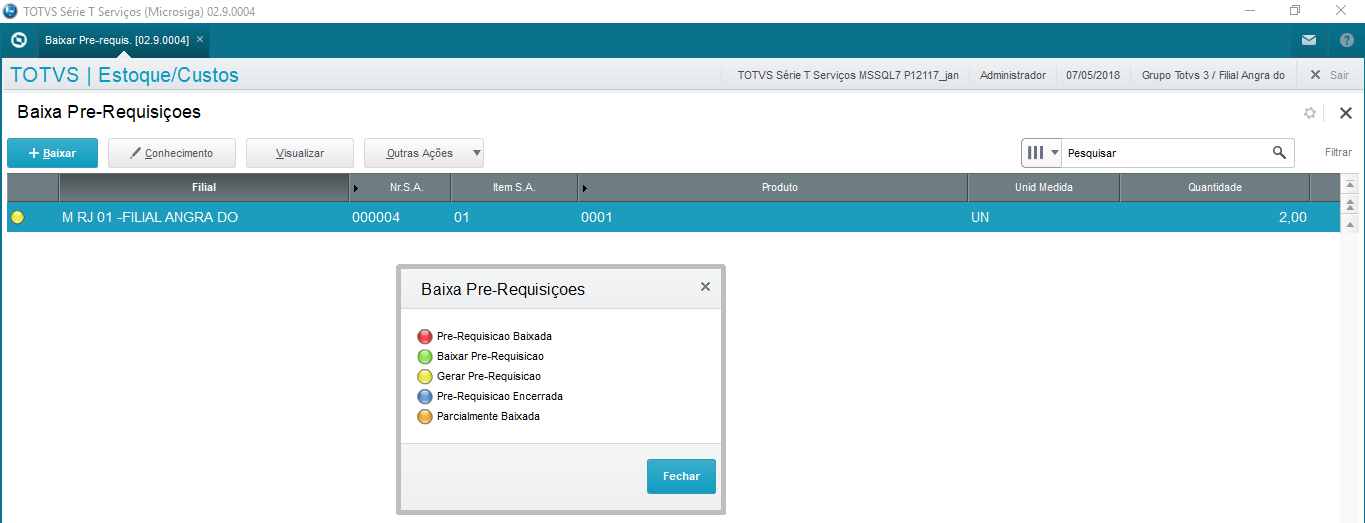Close the legend dialog with its X
Viewport: 1365px width, 523px height.
click(x=705, y=287)
